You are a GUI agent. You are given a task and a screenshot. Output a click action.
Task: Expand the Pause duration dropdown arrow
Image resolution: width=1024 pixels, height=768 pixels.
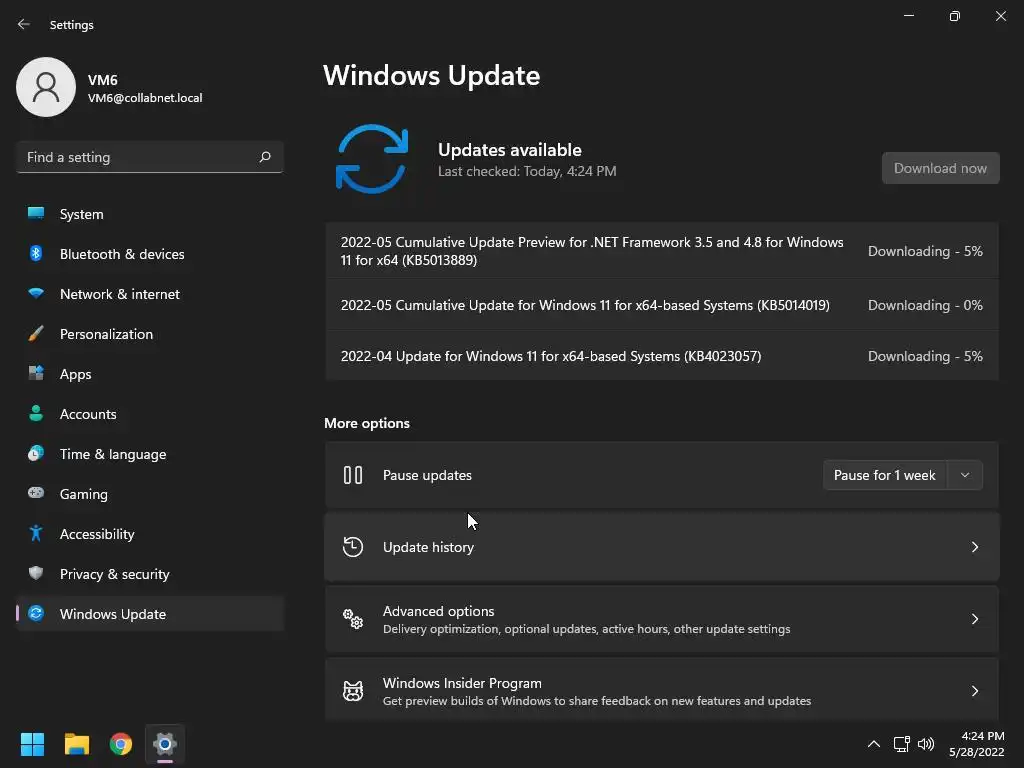(965, 475)
